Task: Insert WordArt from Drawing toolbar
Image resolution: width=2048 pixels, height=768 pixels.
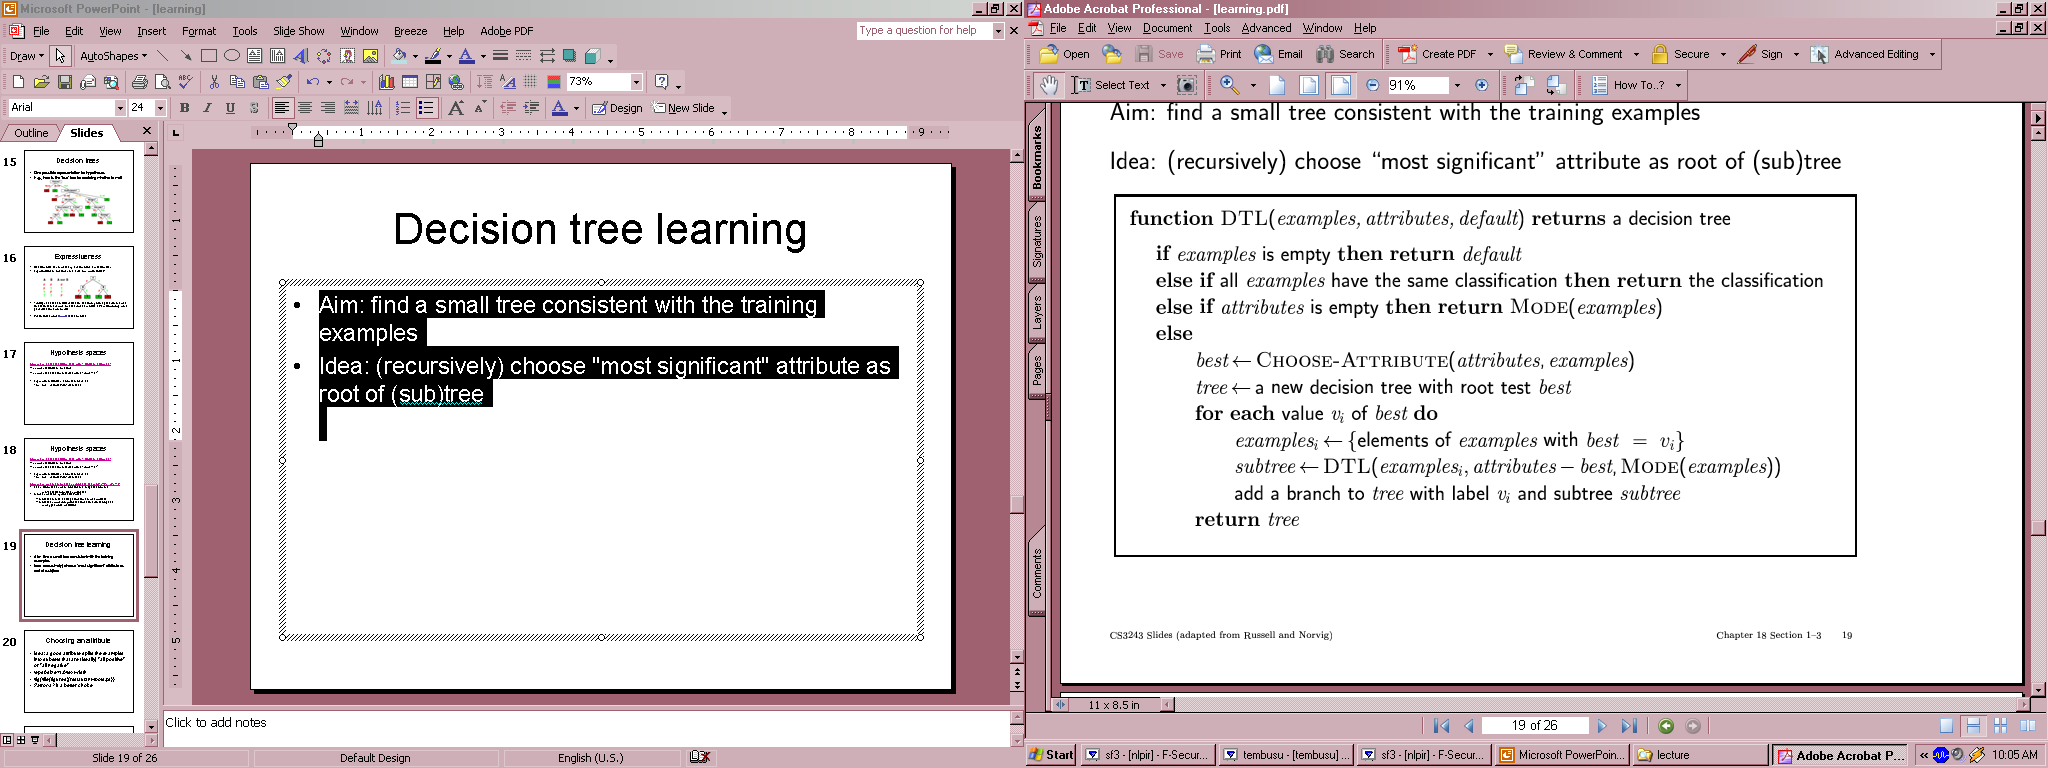Action: click(x=300, y=56)
